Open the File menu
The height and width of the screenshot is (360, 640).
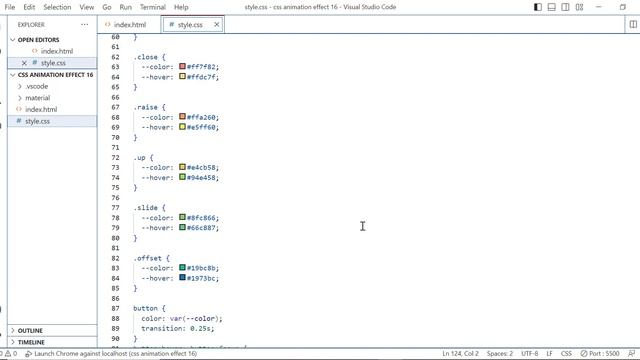coord(10,7)
